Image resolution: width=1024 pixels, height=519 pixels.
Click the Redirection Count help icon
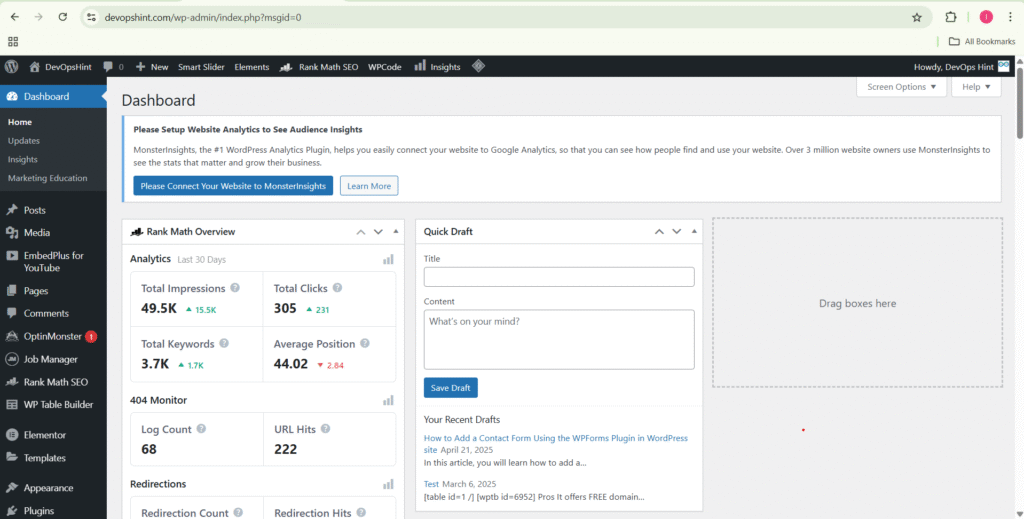238,513
